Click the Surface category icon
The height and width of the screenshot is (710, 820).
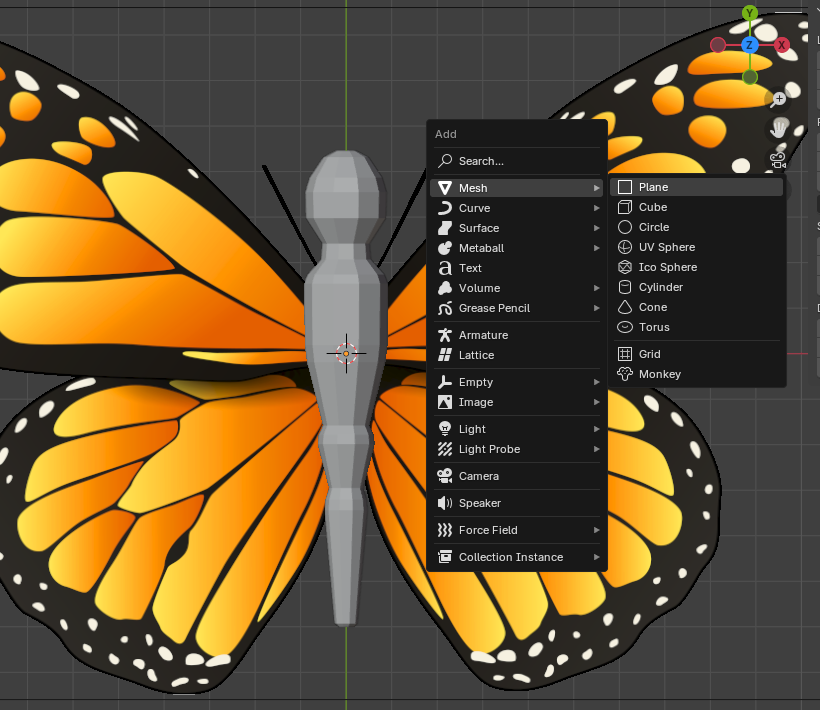(x=445, y=228)
